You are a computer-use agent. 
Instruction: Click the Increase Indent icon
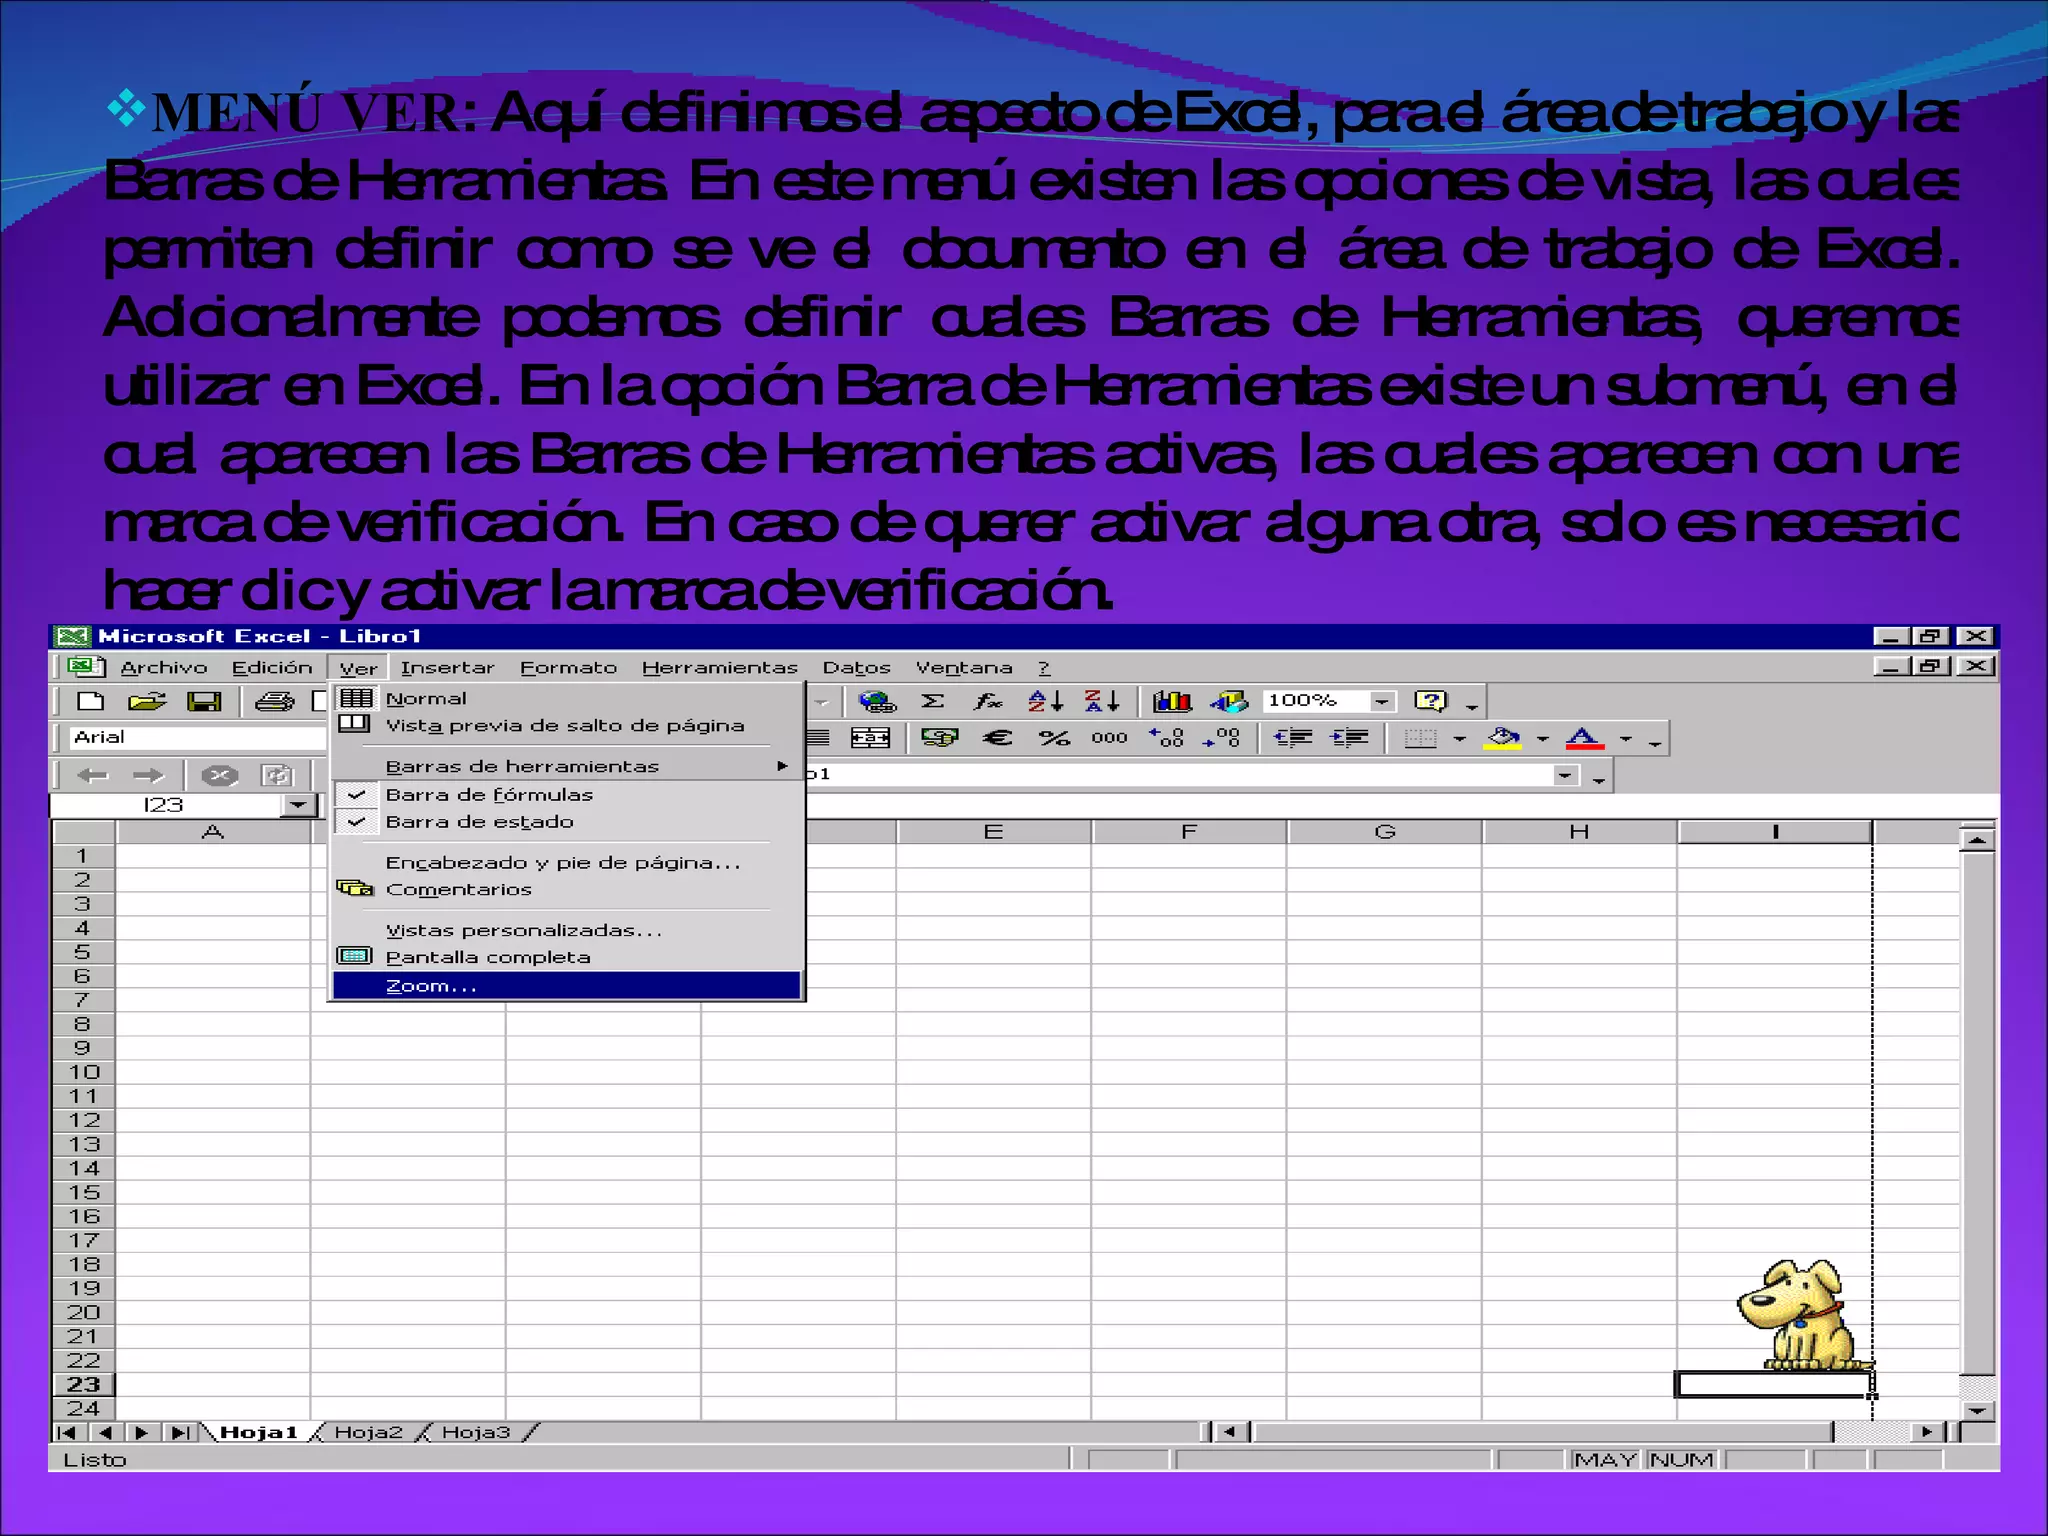(1349, 738)
